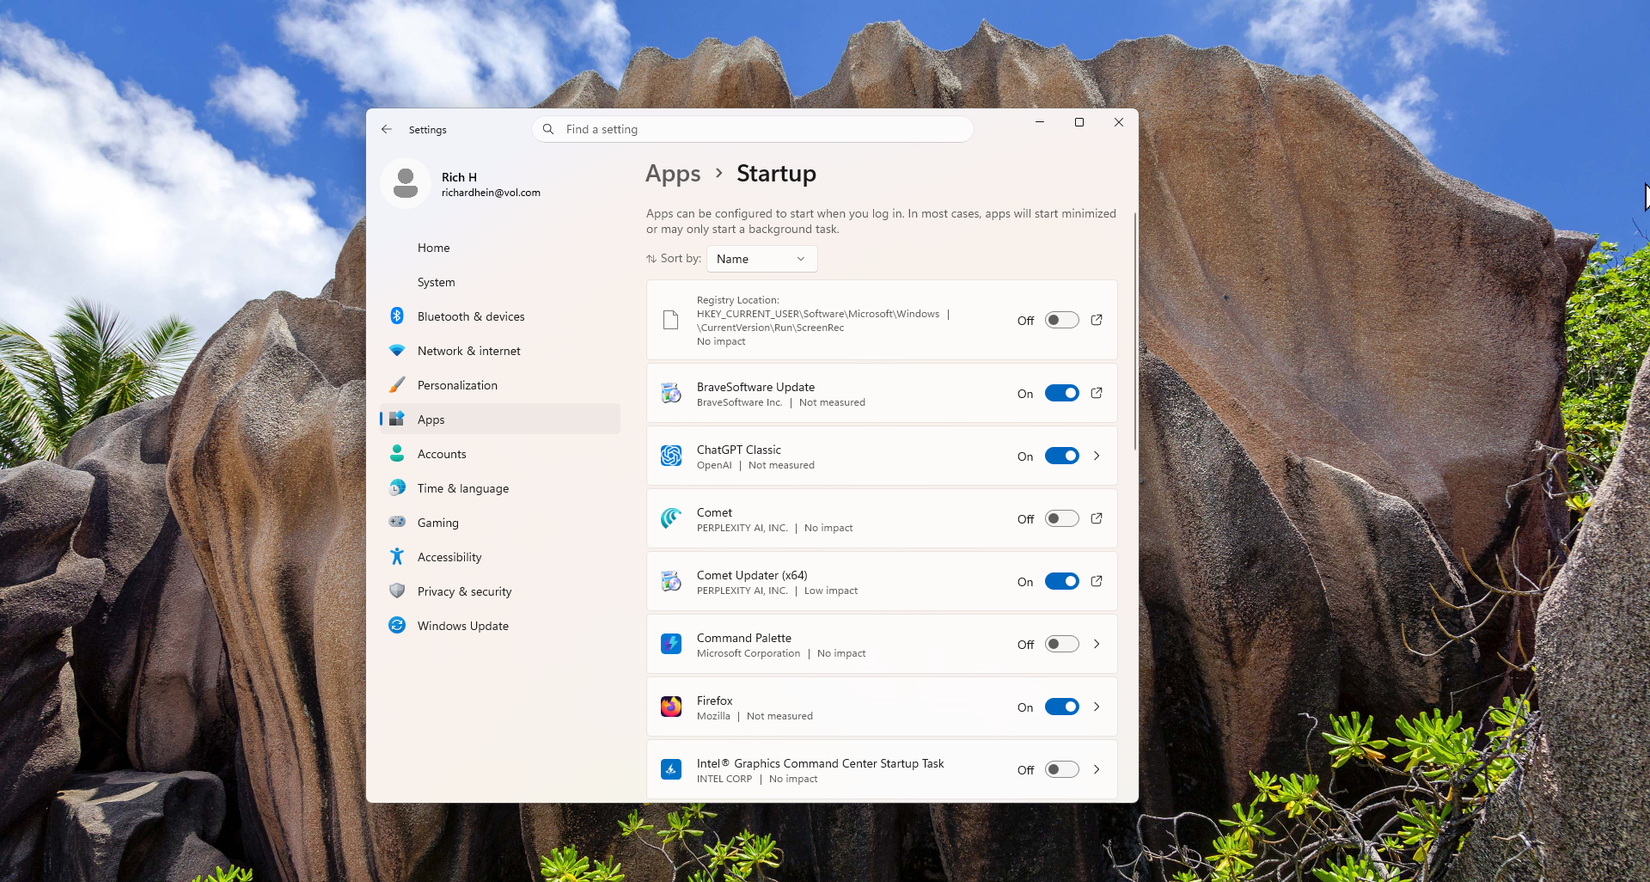
Task: Open Personalization settings page
Action: (x=500, y=385)
